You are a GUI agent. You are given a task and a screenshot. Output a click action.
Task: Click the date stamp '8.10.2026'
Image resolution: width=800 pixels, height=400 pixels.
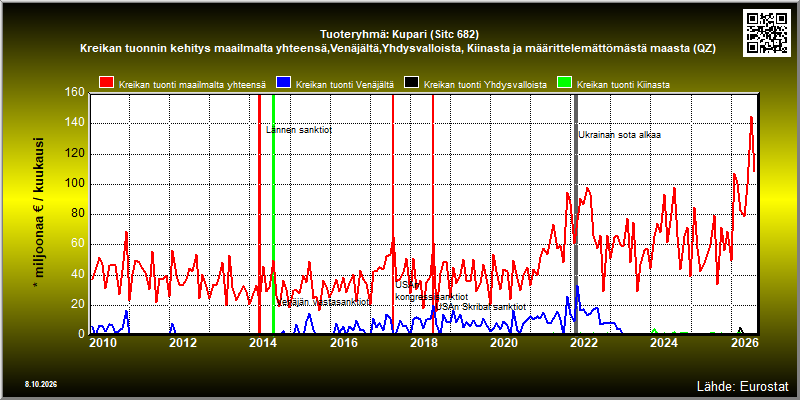[x=40, y=384]
